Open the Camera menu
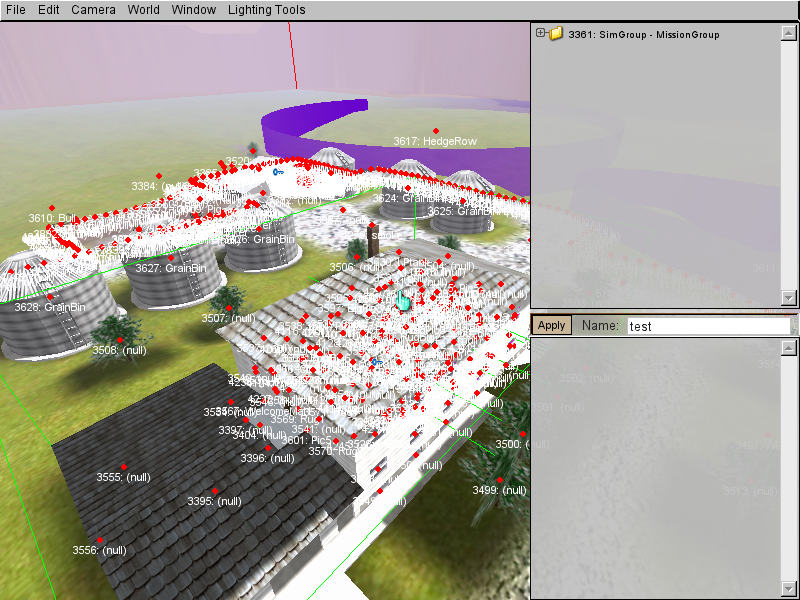The height and width of the screenshot is (600, 800). point(93,10)
